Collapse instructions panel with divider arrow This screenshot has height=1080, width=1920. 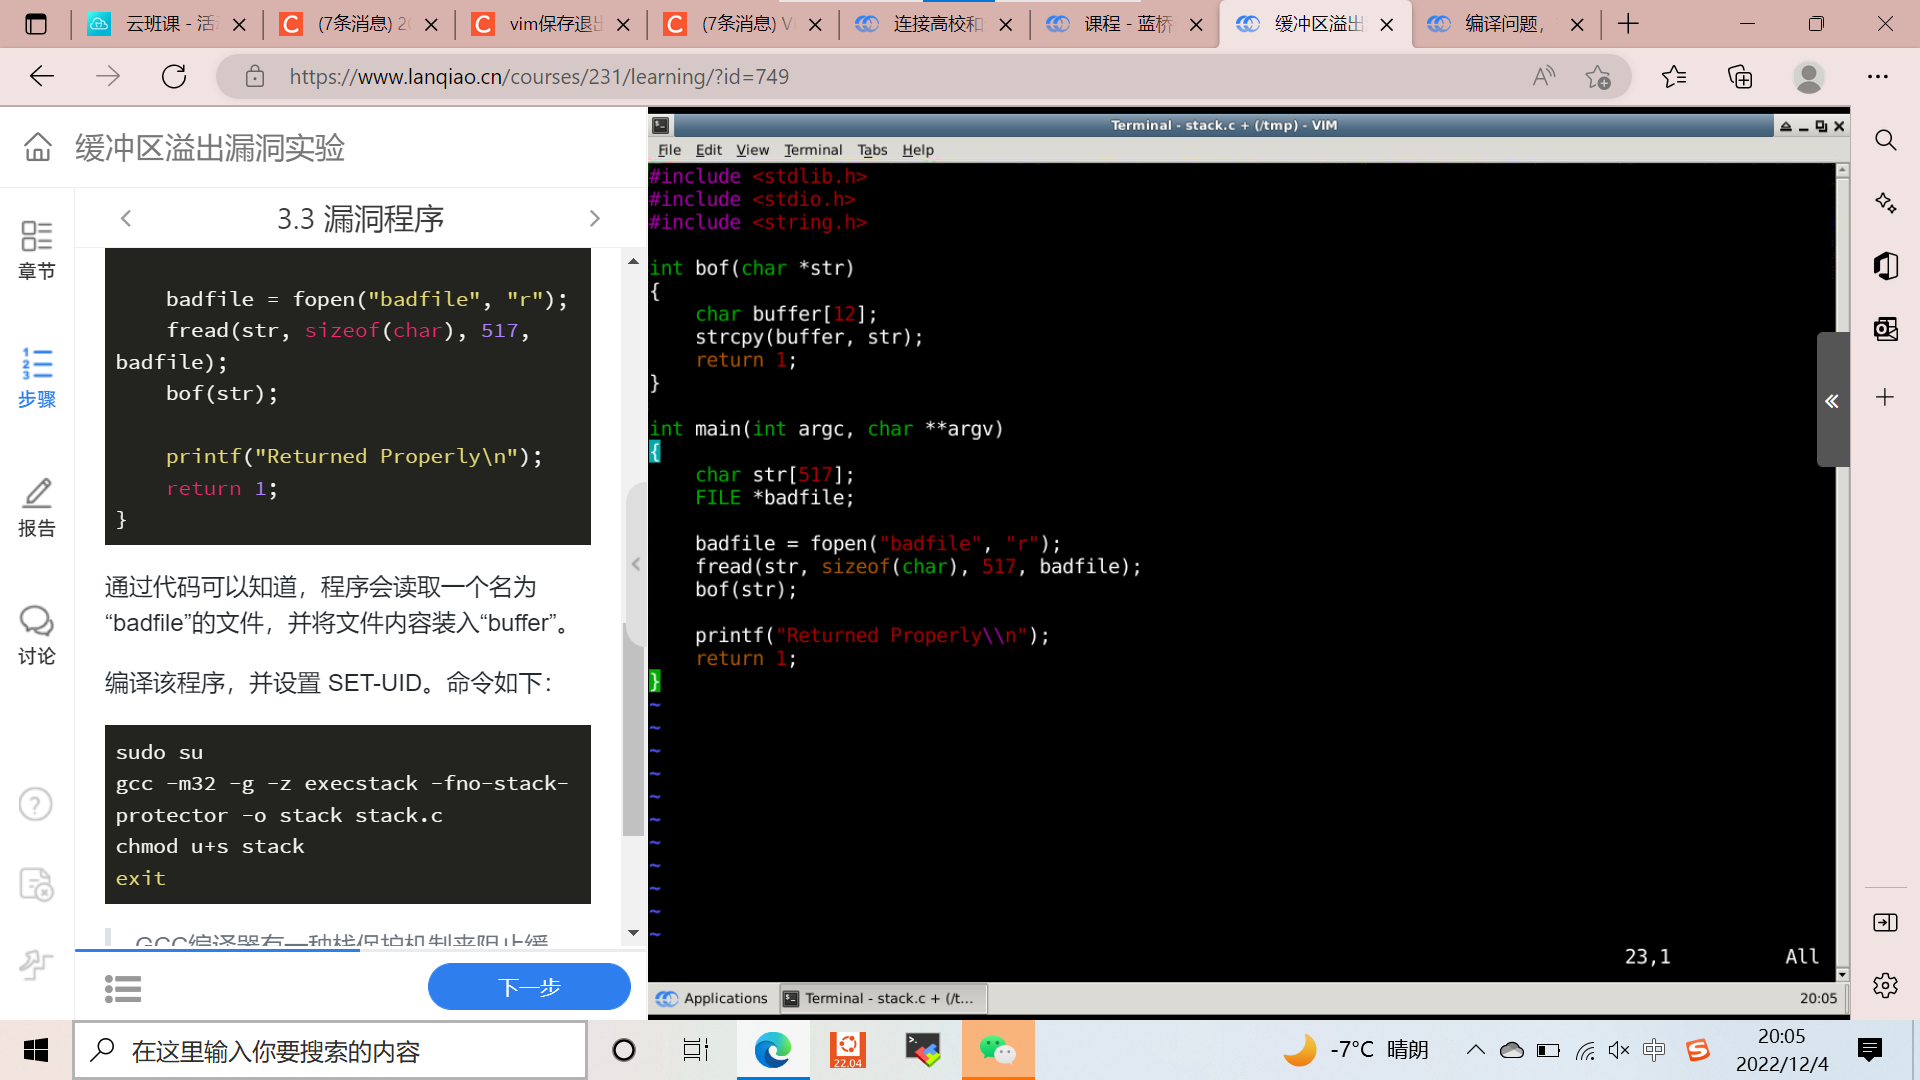coord(636,564)
